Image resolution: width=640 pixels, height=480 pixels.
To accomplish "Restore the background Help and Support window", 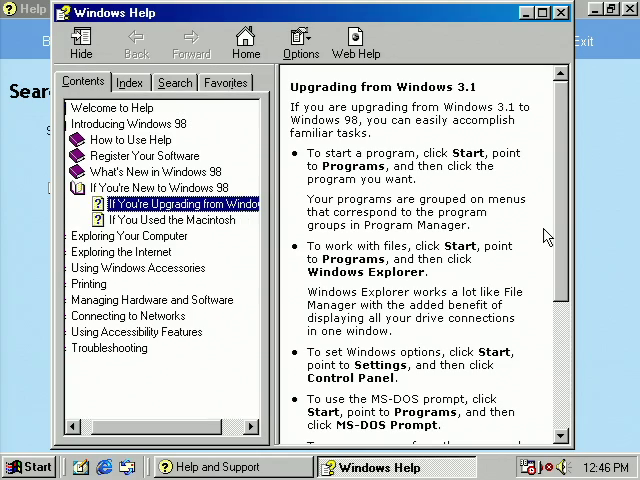I will tap(611, 9).
